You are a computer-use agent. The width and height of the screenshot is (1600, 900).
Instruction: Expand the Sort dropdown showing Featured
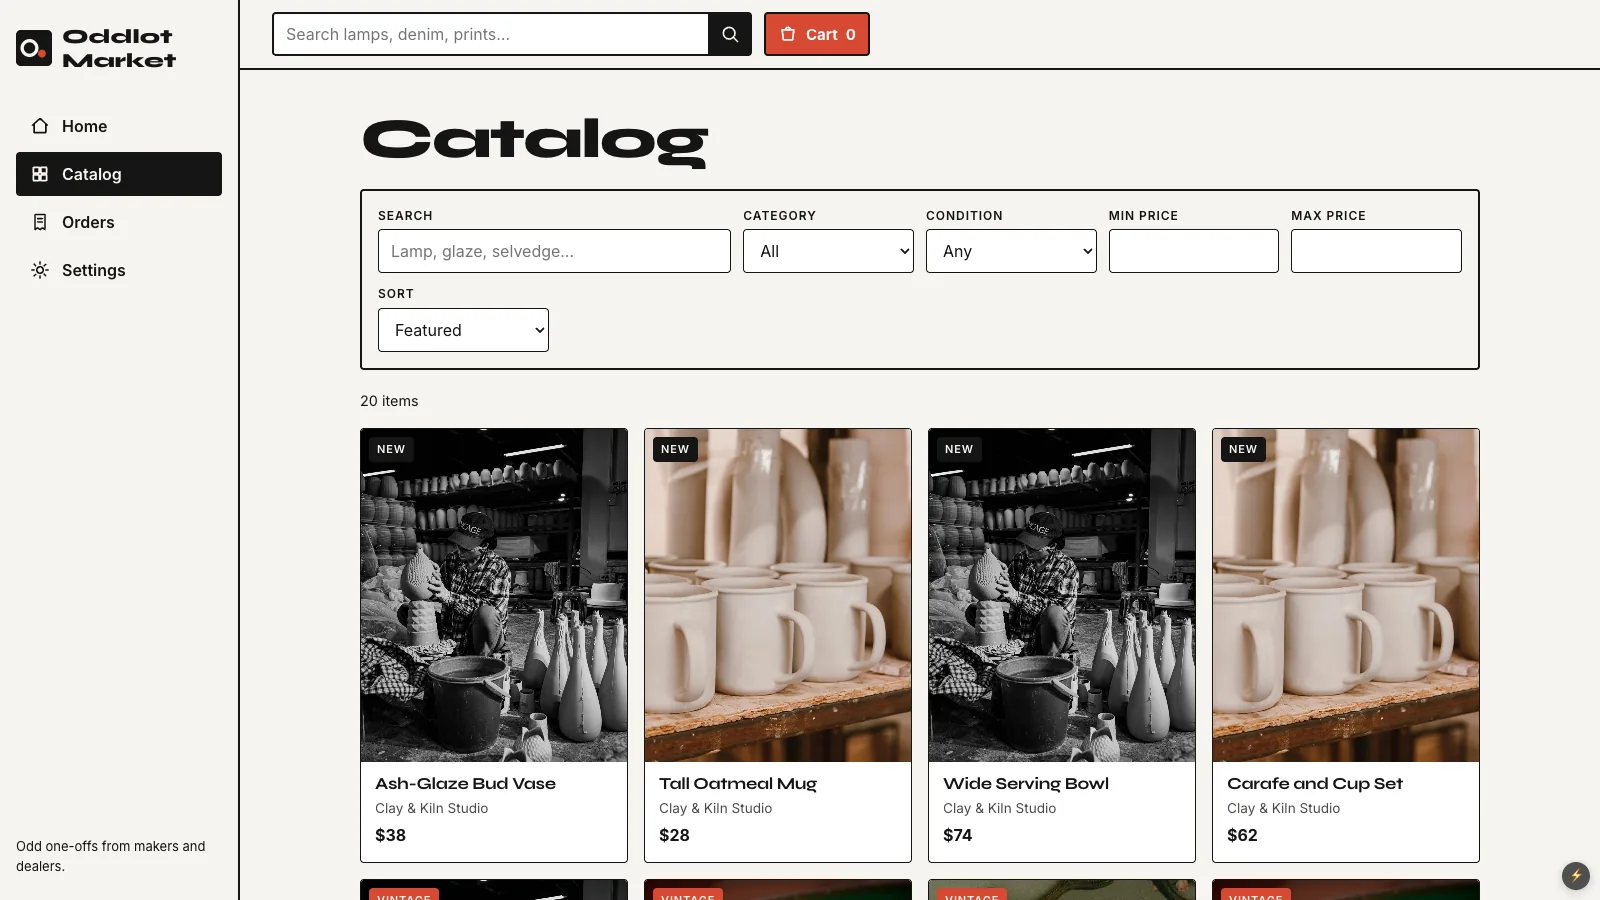(x=463, y=330)
